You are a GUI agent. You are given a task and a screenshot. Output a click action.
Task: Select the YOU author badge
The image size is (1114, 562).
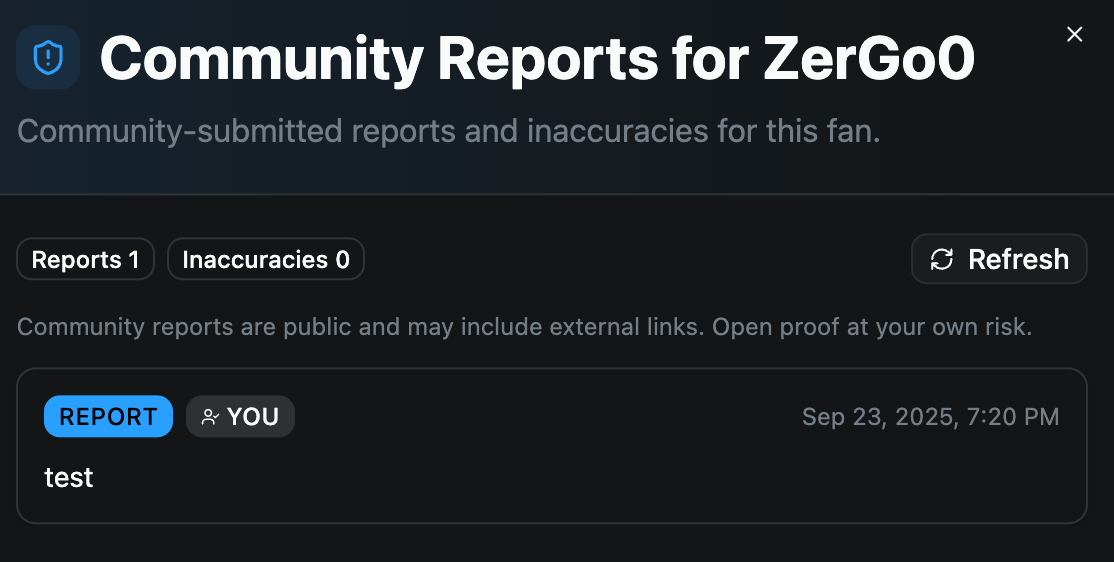(x=241, y=417)
